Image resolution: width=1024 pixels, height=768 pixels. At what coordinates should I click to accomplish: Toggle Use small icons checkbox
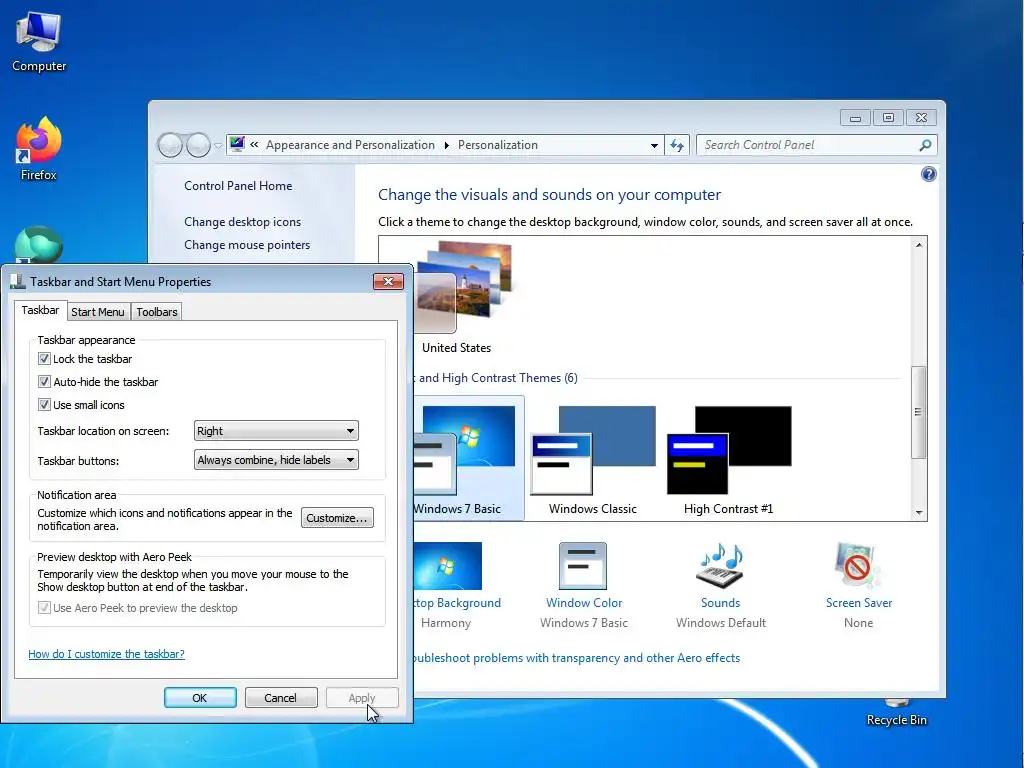point(44,404)
